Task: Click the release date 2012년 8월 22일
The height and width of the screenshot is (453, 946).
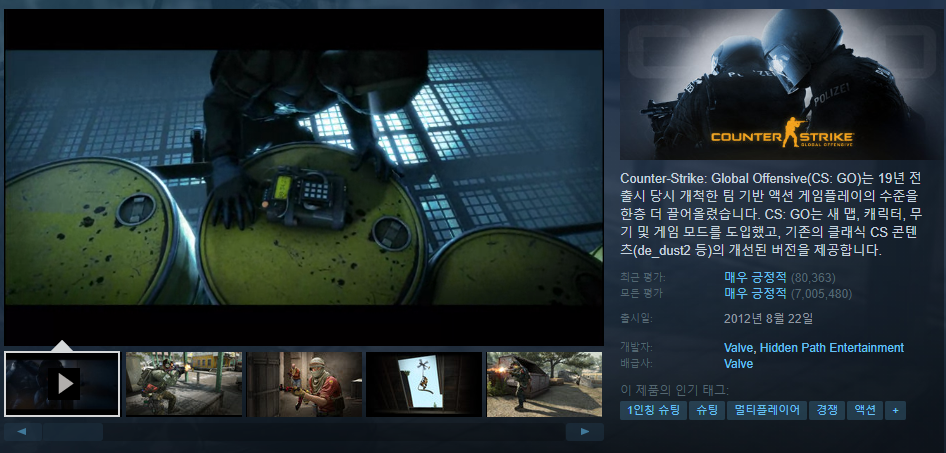Action: click(x=768, y=318)
